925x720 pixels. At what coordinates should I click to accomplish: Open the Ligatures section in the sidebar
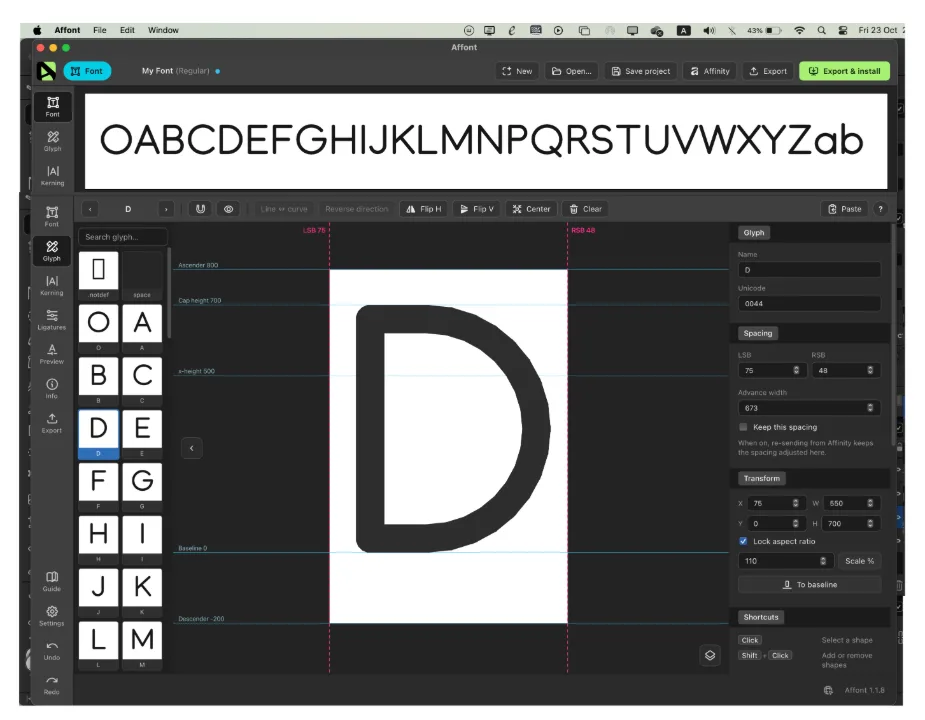click(x=52, y=319)
